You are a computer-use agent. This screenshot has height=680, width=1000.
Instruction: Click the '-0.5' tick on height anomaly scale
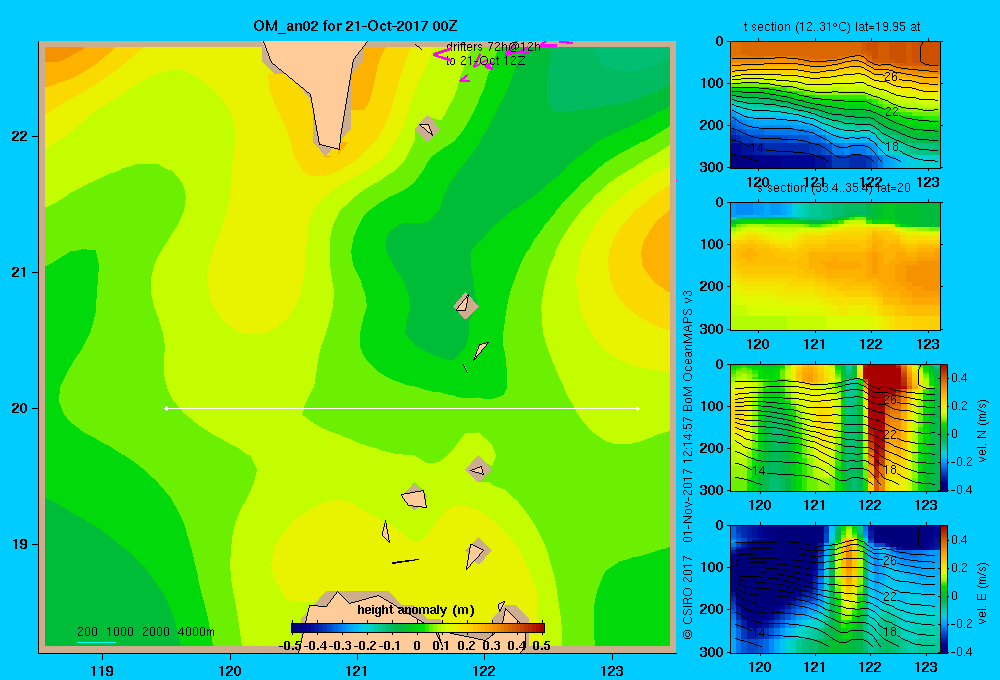tap(290, 646)
